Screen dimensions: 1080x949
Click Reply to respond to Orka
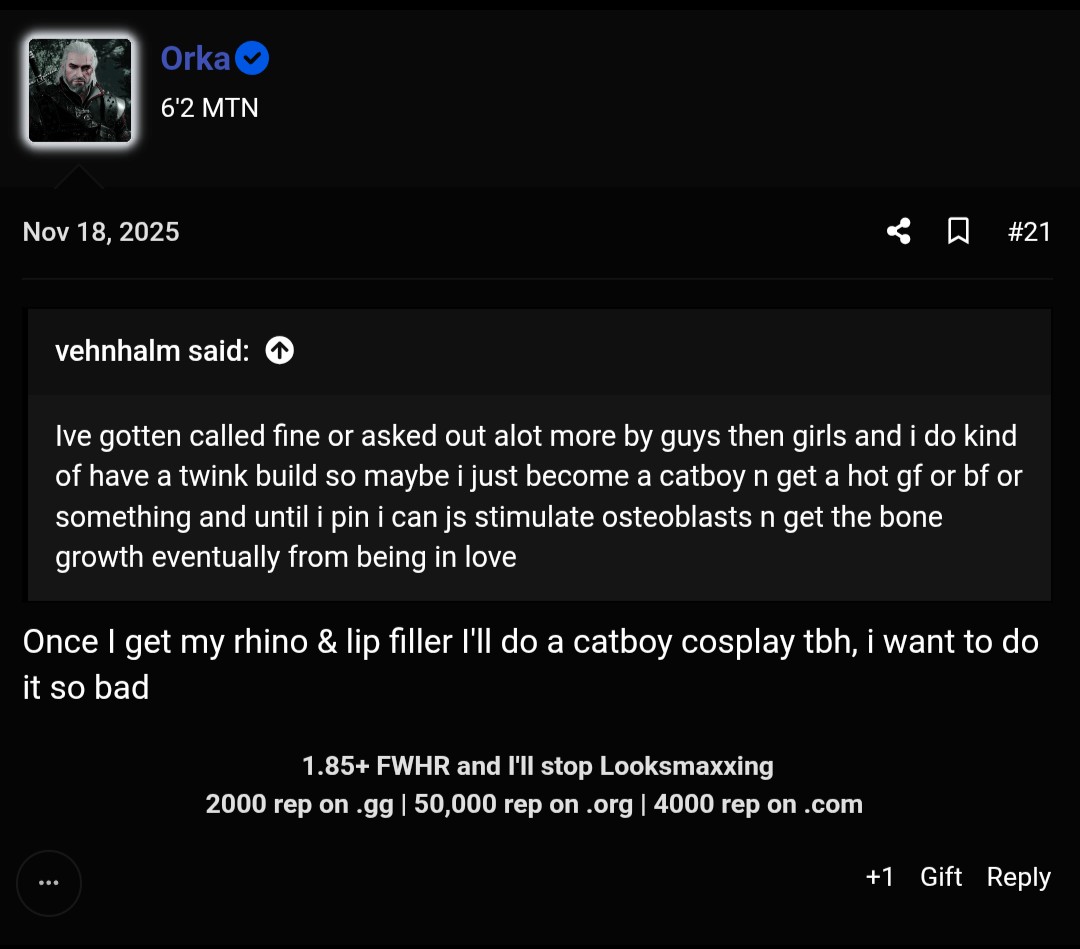(x=1018, y=877)
